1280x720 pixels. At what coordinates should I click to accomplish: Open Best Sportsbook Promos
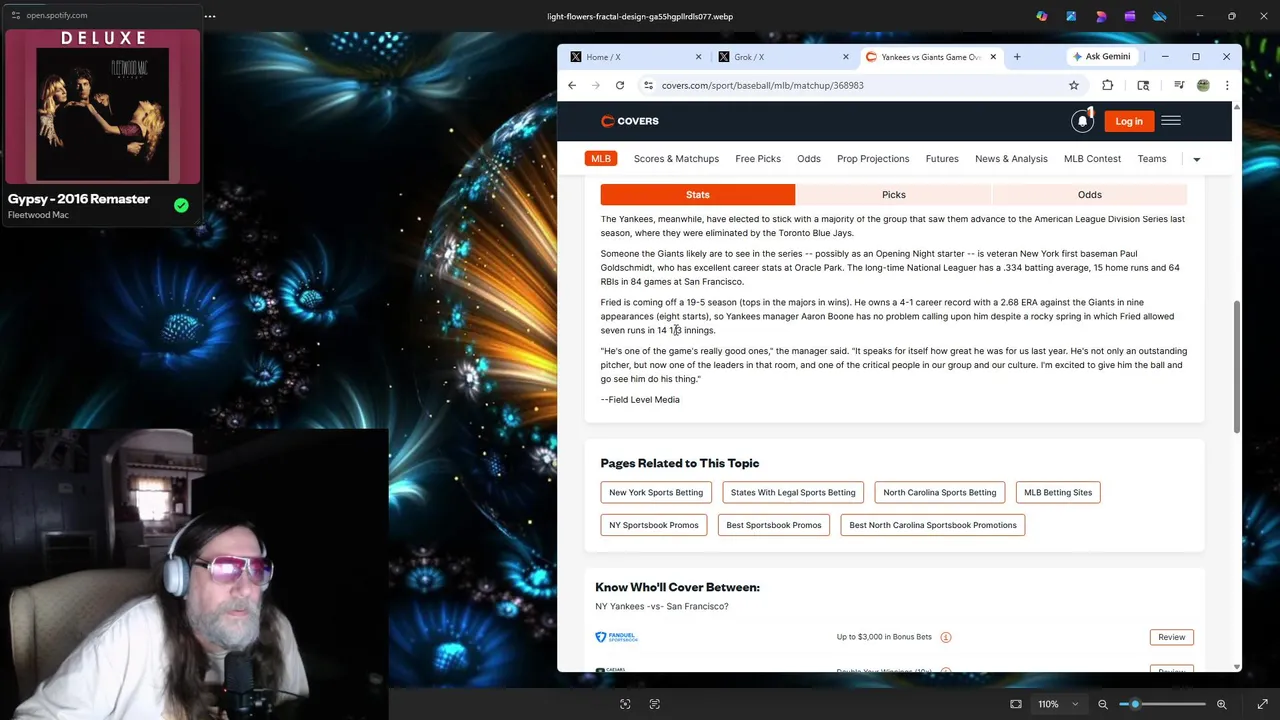[774, 525]
